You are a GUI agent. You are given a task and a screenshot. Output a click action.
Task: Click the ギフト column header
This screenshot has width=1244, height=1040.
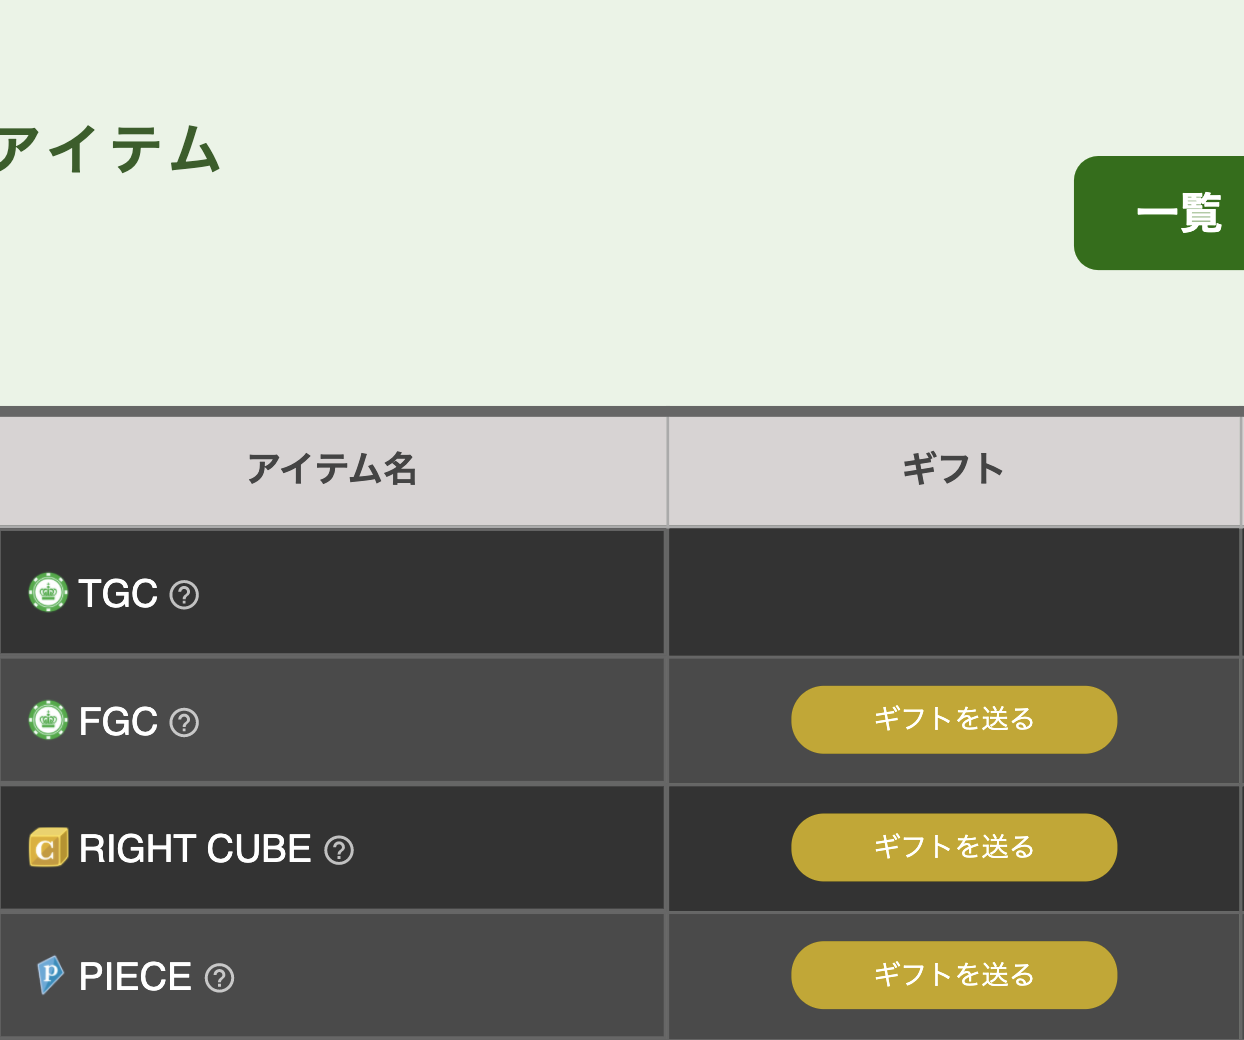coord(954,470)
